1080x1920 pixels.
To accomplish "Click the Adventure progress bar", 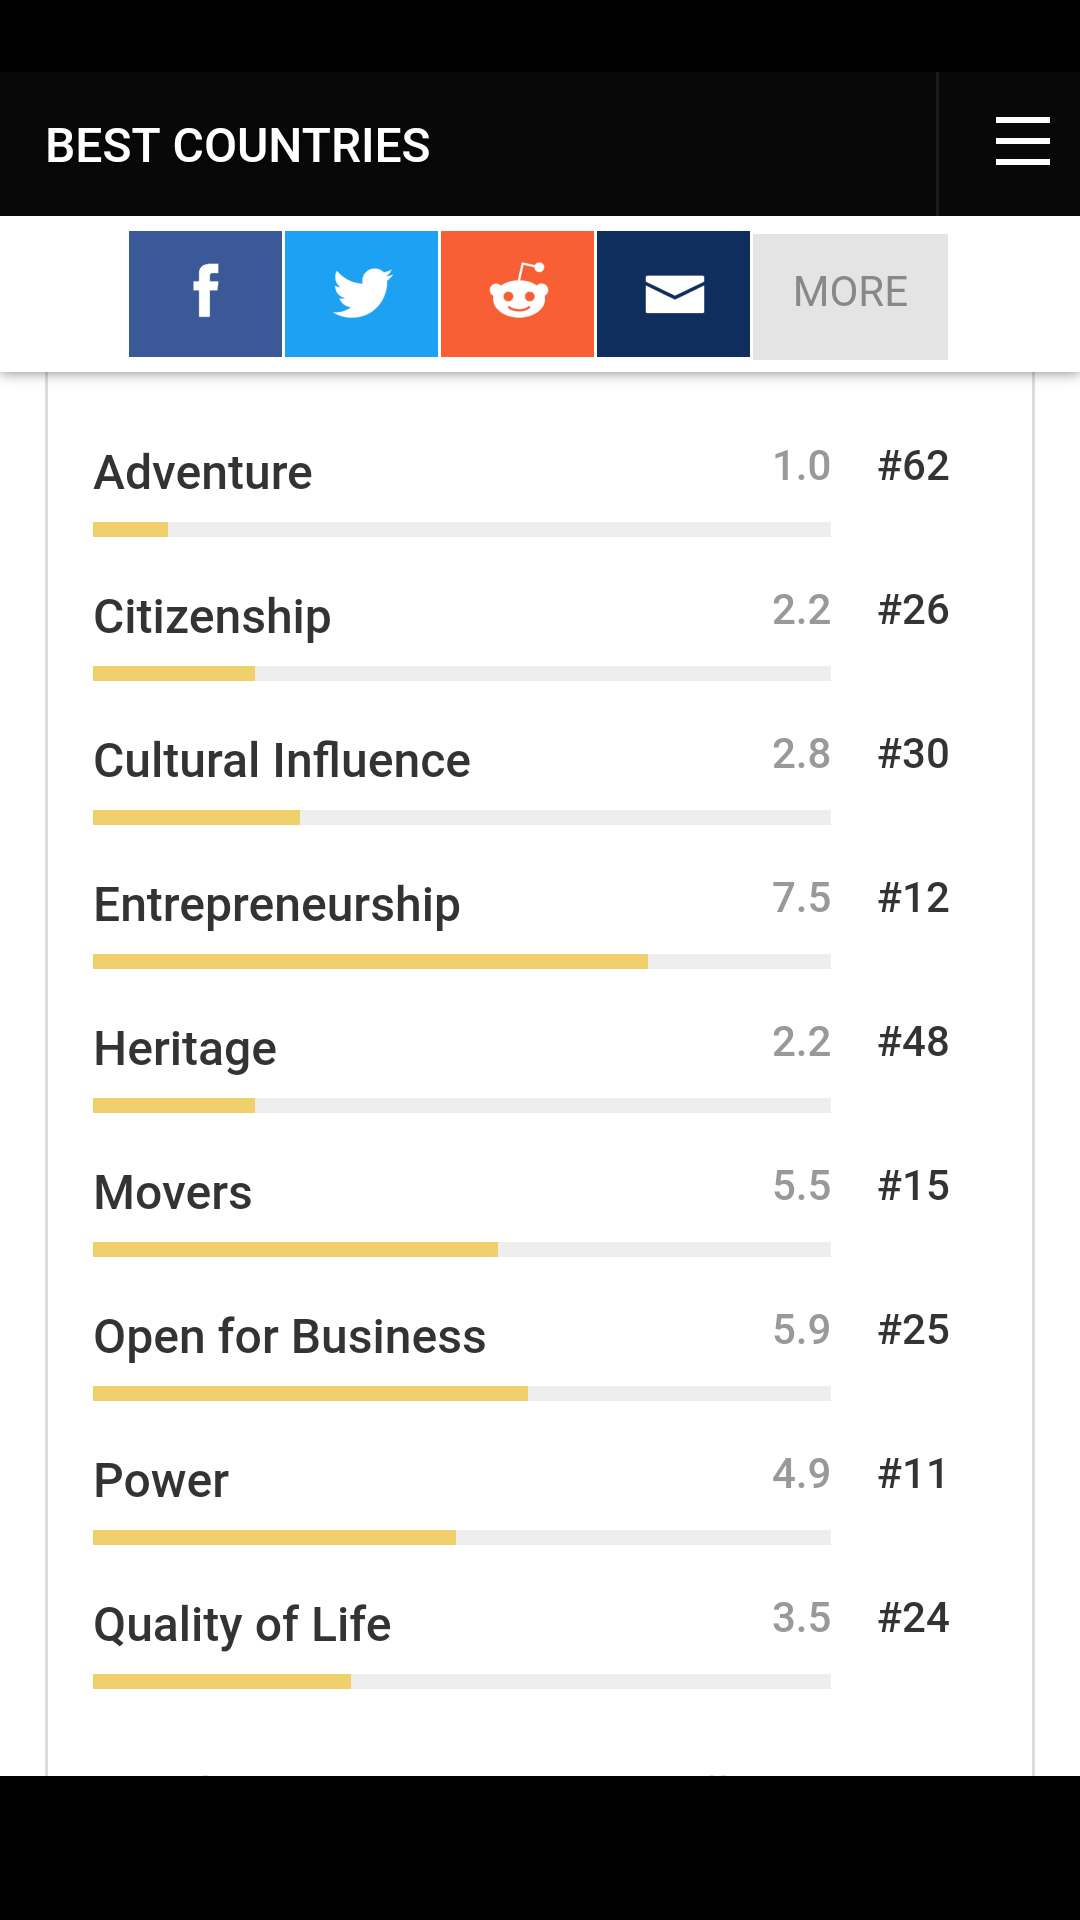I will coord(462,530).
